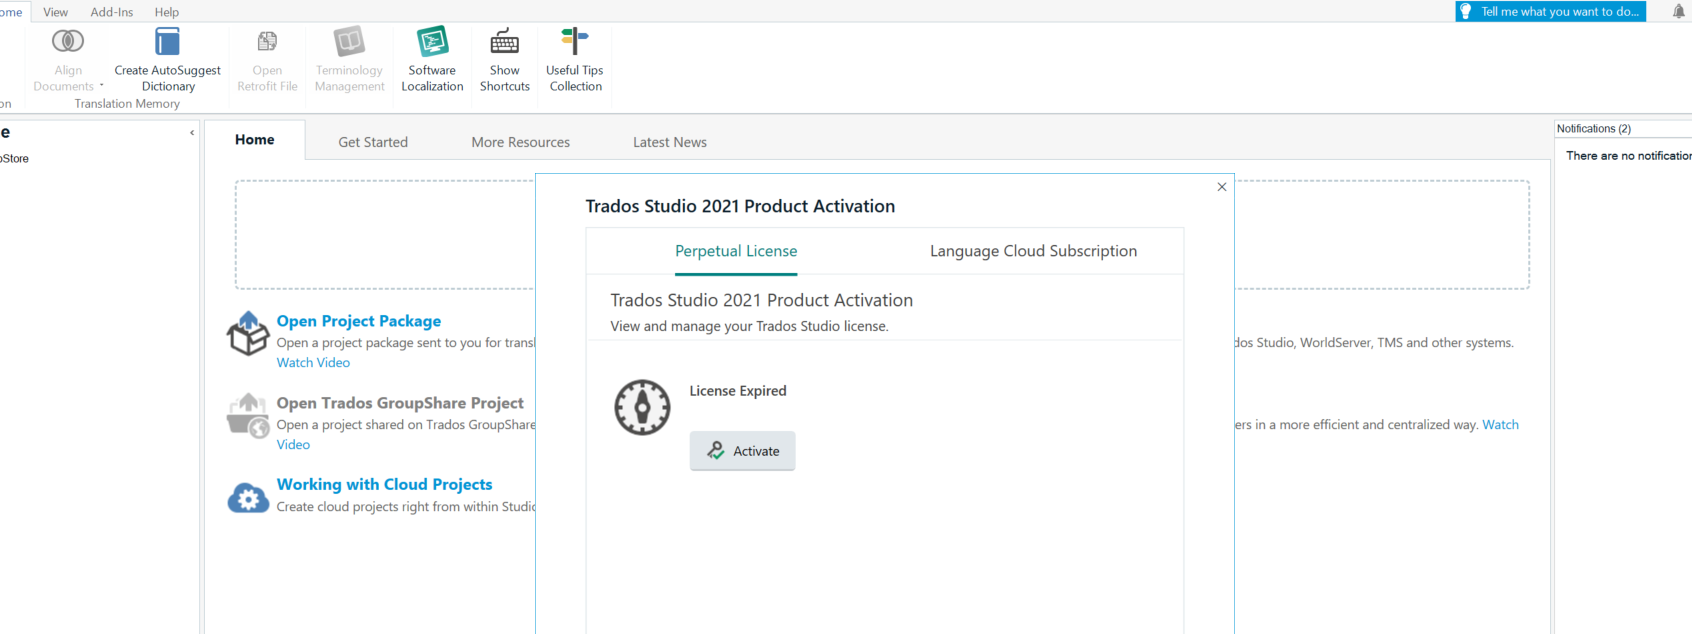The height and width of the screenshot is (634, 1692).
Task: Open Software Localization tool
Action: 432,42
